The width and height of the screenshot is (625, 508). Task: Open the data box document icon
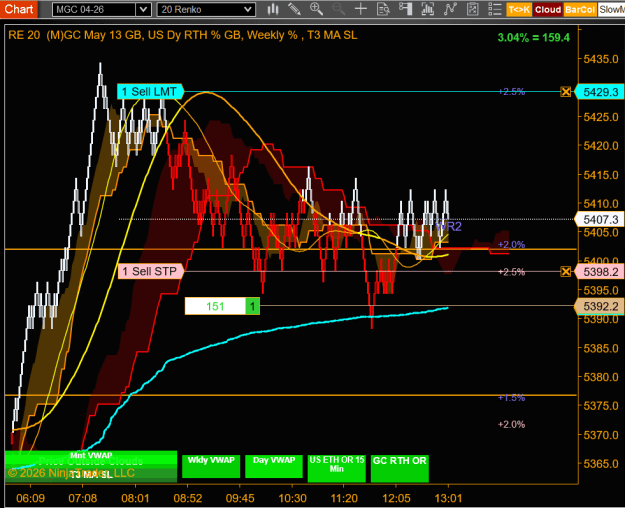pos(383,9)
